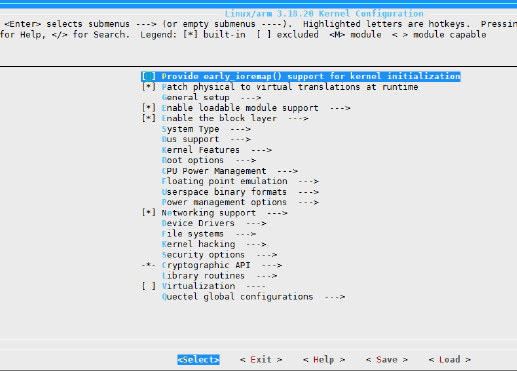Viewport: 517px width, 371px height.
Task: Toggle Networking support checkbox
Action: [x=148, y=213]
